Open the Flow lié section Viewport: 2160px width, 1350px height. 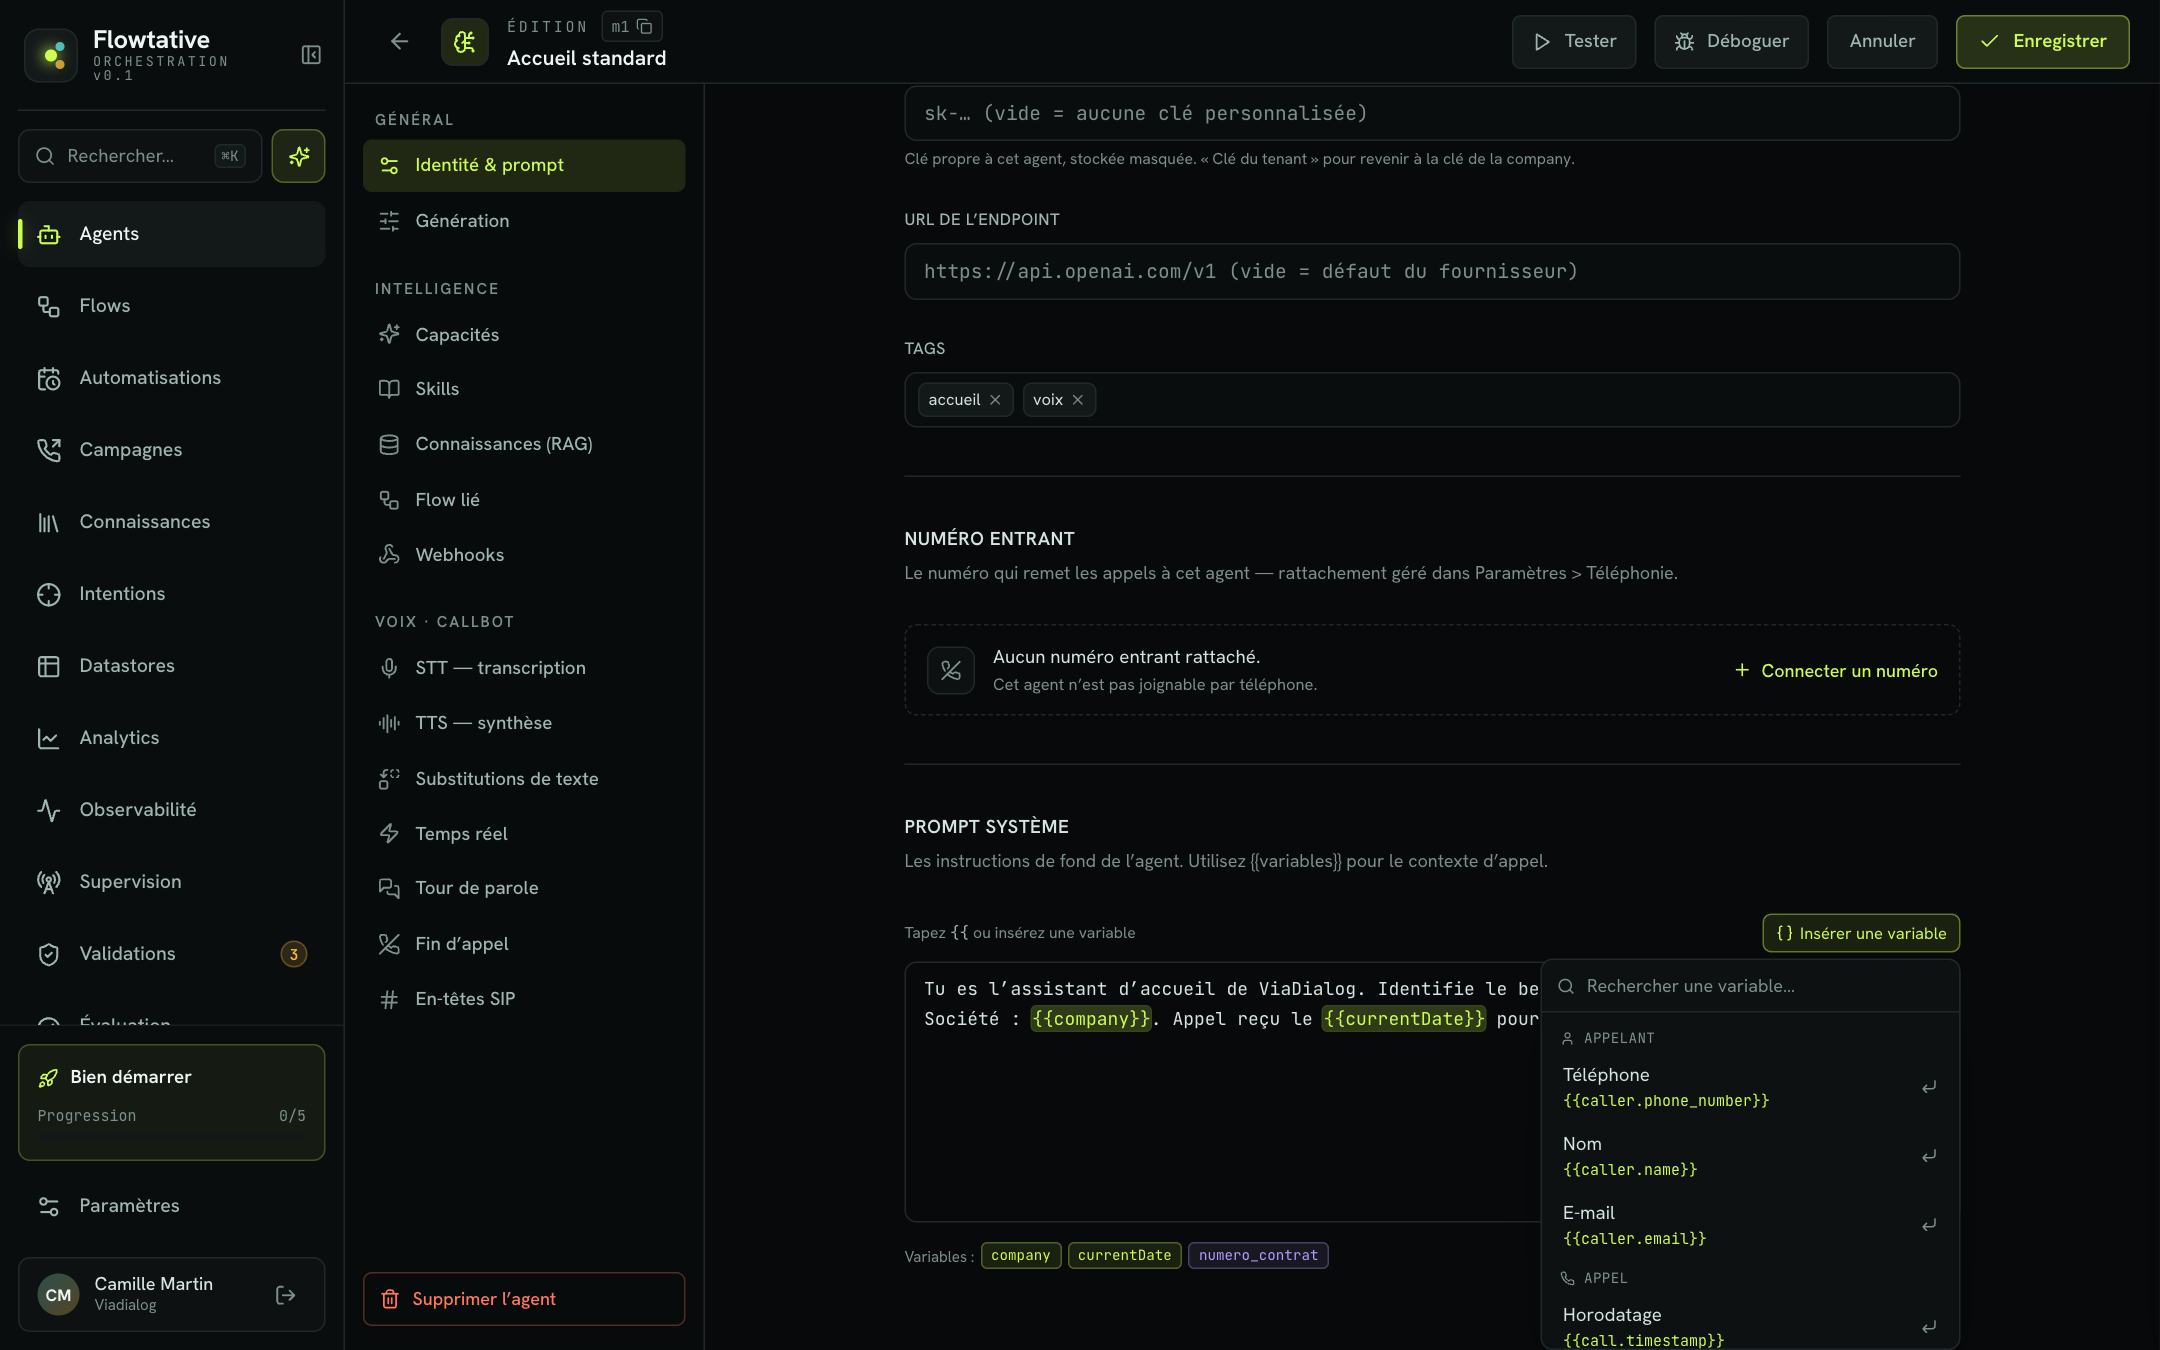coord(524,500)
